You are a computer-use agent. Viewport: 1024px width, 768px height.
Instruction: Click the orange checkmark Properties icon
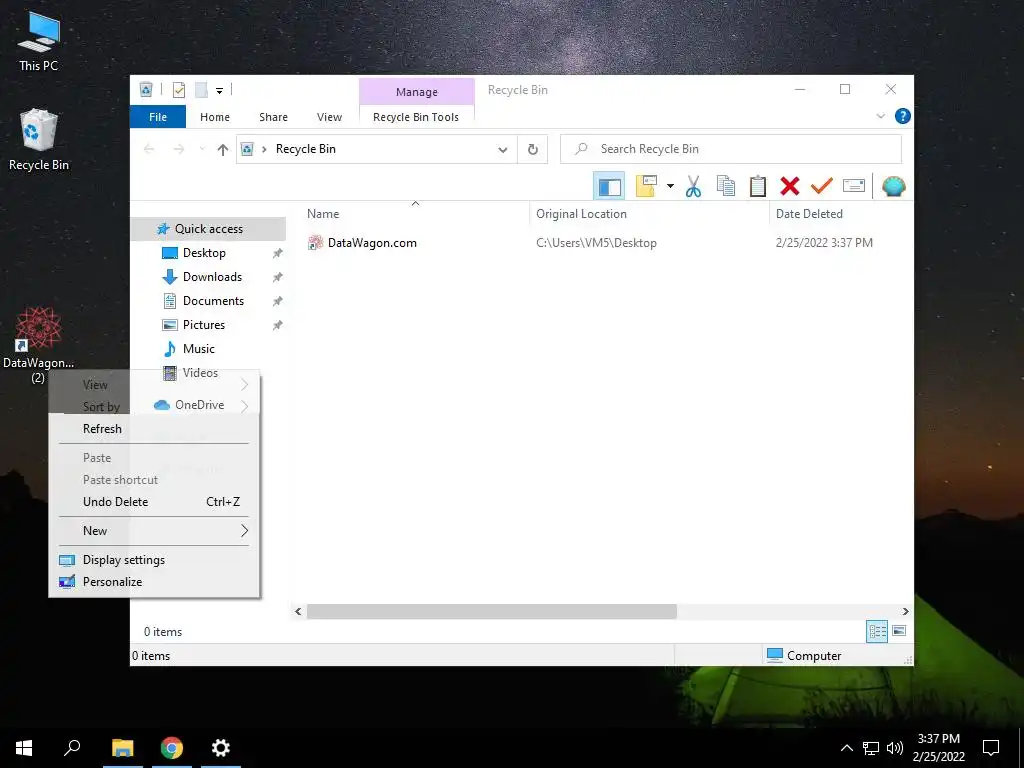(x=822, y=186)
